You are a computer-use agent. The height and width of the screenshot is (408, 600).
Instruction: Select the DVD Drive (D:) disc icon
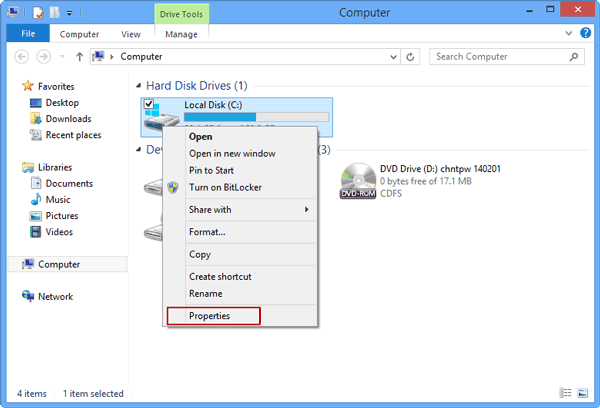(x=358, y=181)
